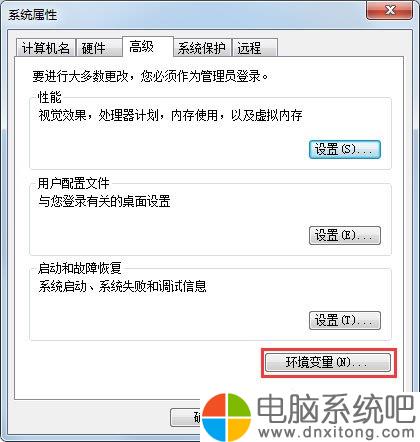420x442 pixels.
Task: Select the 启动和故障恢复 group label
Action: 79,268
